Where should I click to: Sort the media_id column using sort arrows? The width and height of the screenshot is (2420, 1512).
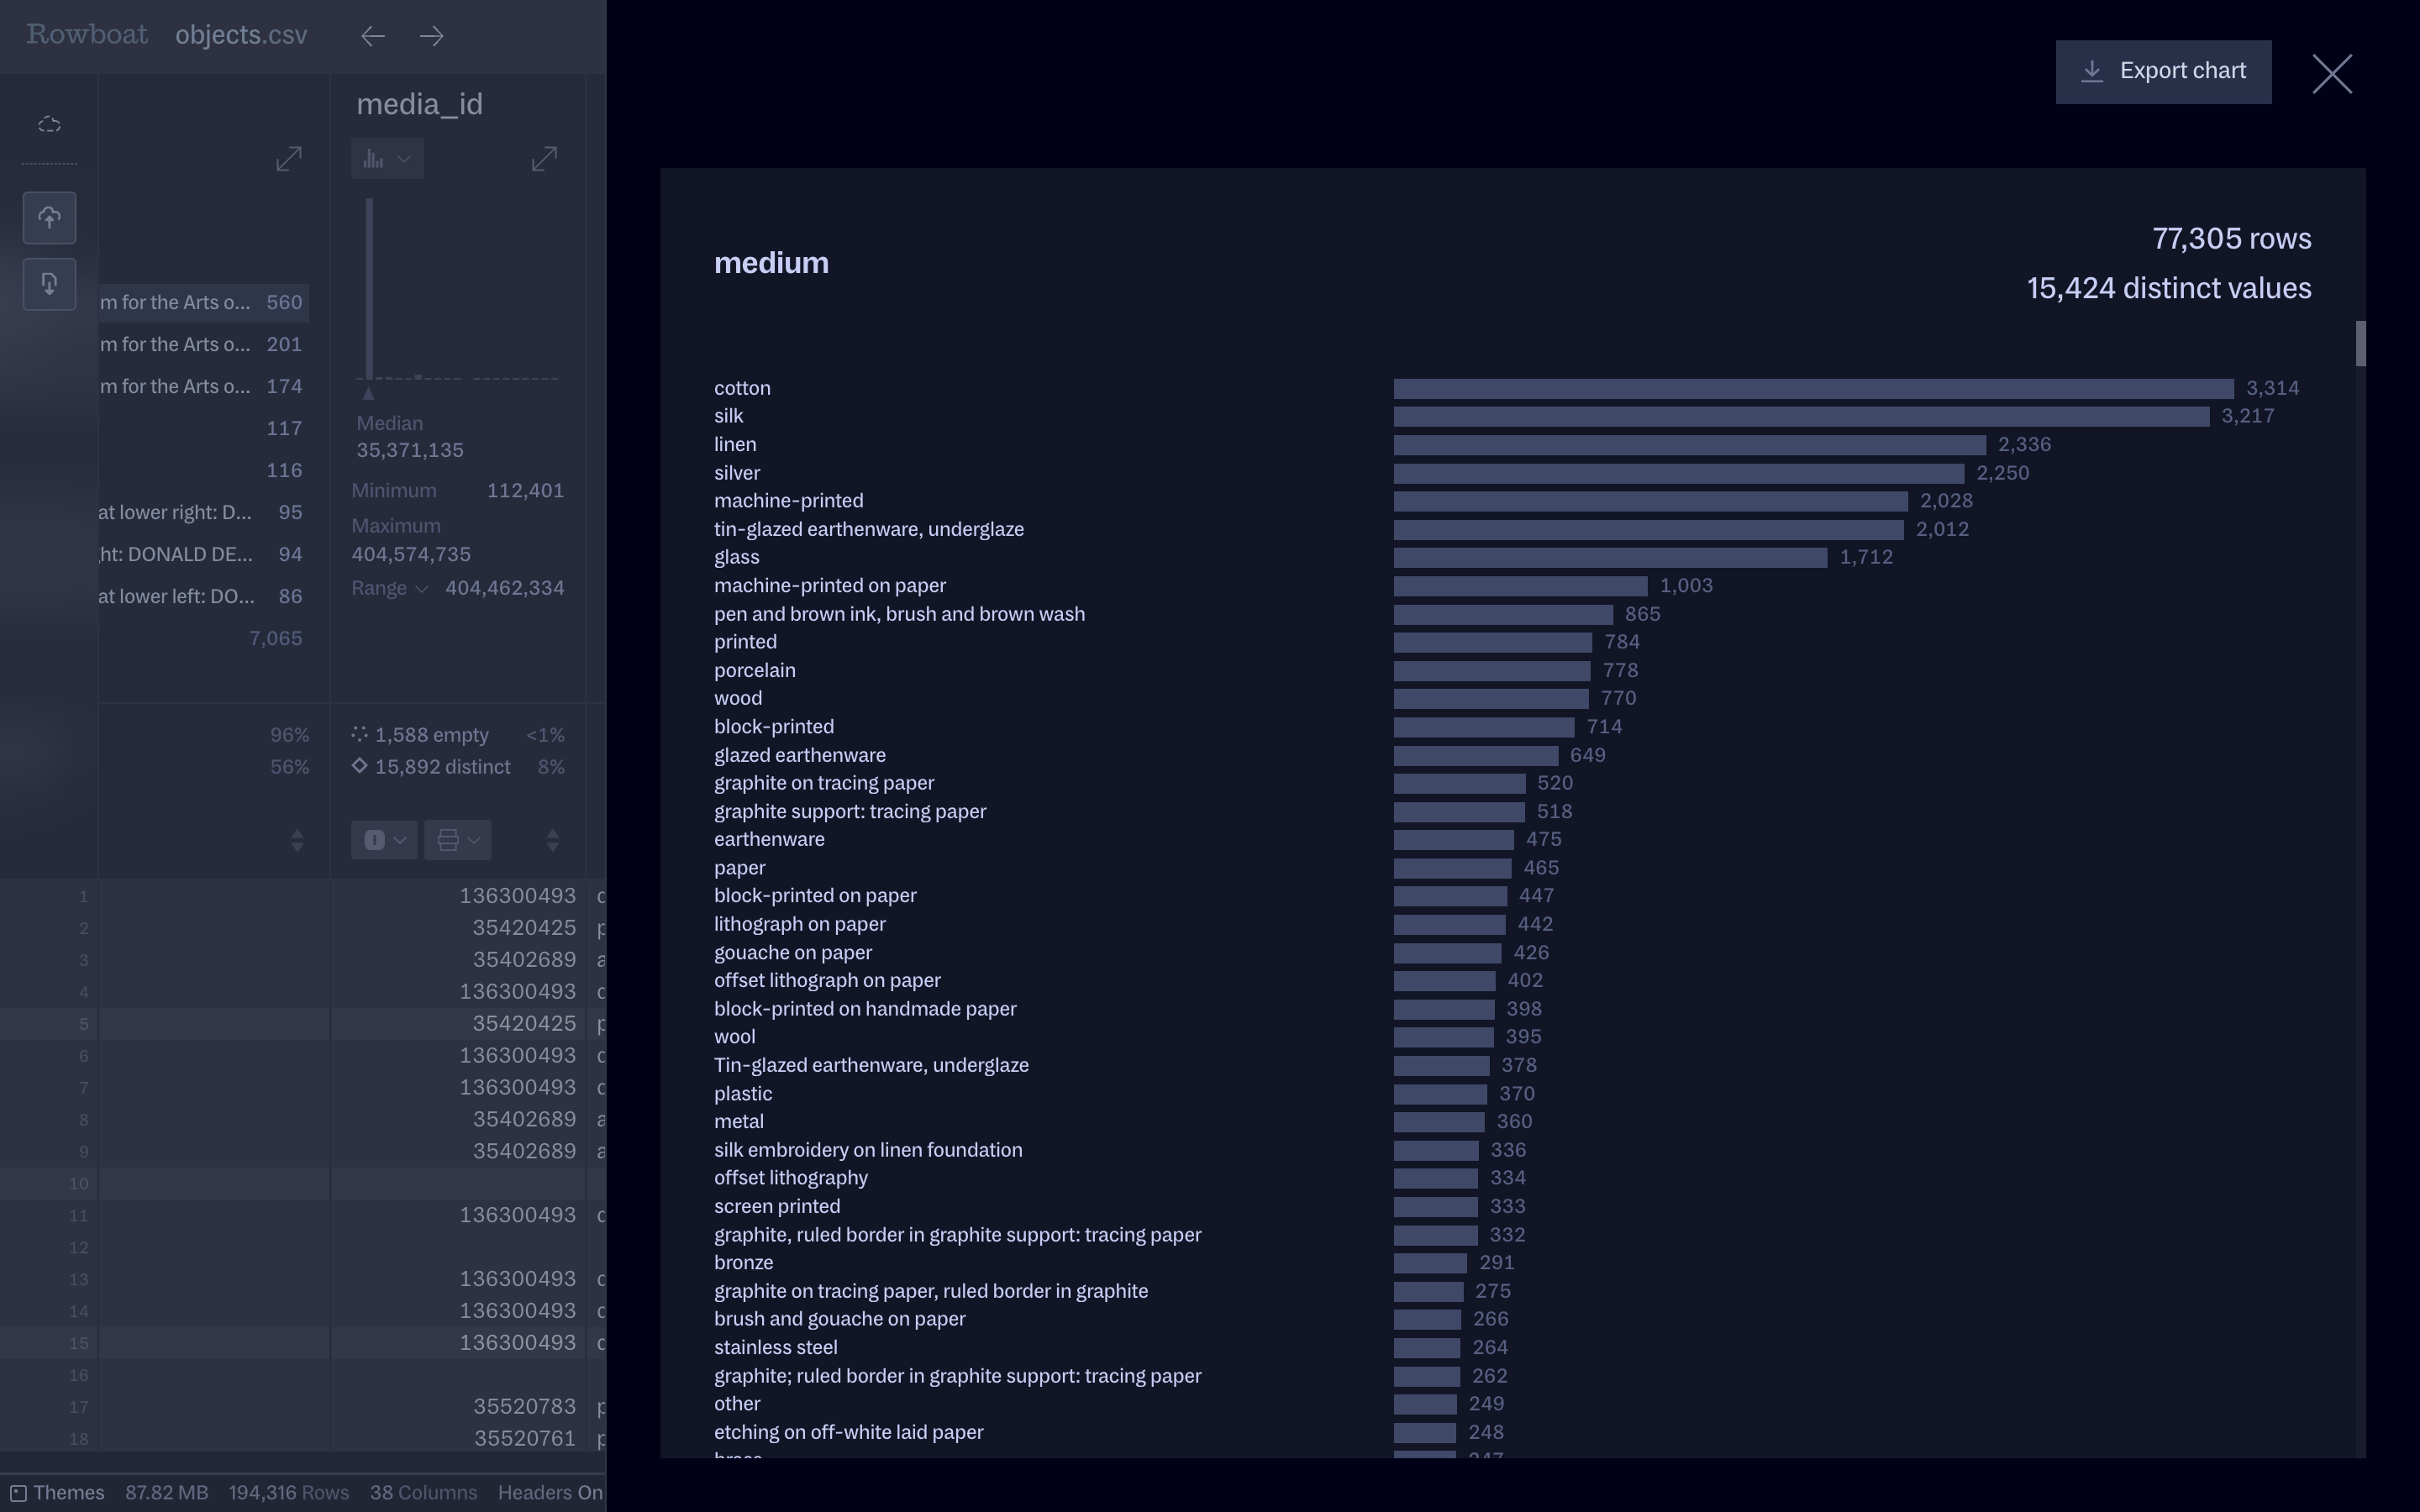[552, 840]
